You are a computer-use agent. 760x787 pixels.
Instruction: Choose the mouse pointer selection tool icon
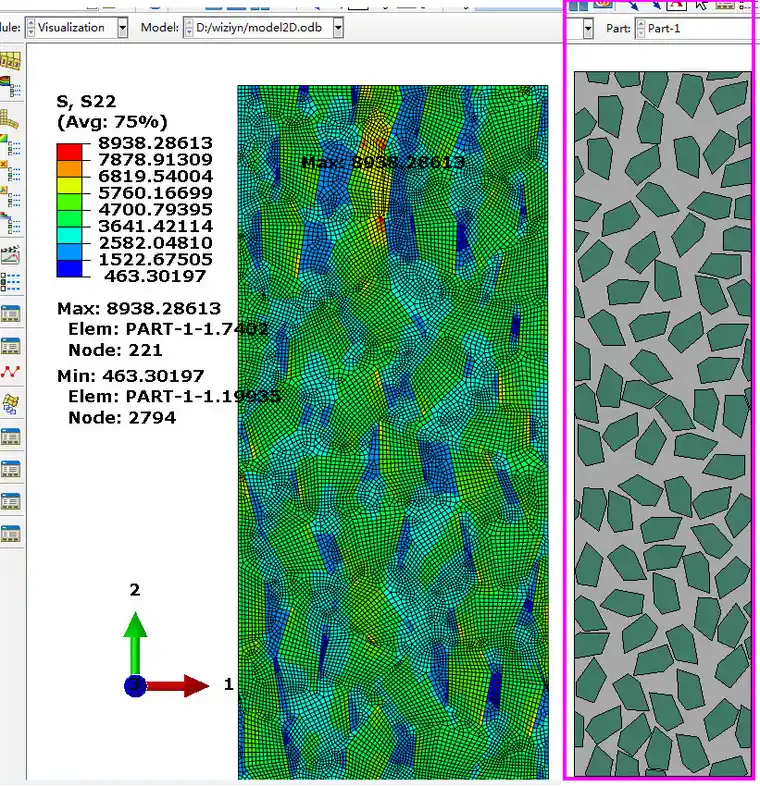[701, 4]
